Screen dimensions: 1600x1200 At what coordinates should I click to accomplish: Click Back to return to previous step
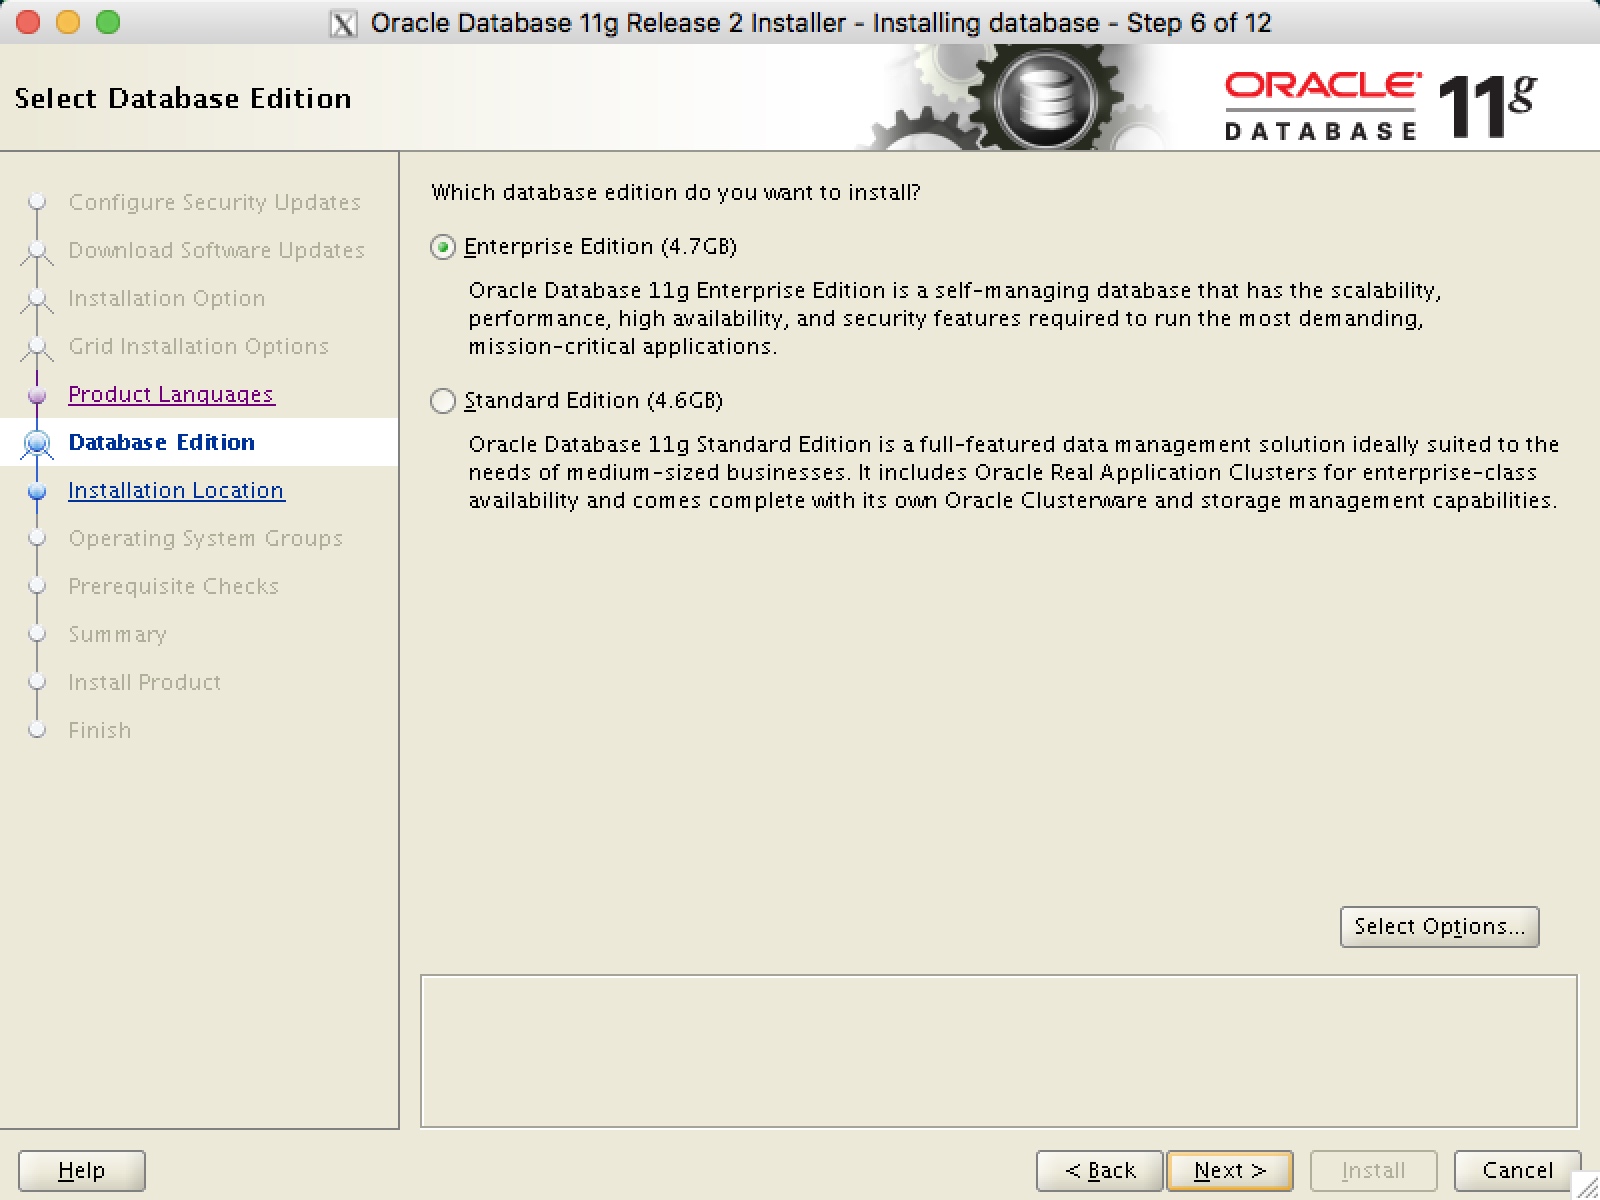click(x=1098, y=1170)
